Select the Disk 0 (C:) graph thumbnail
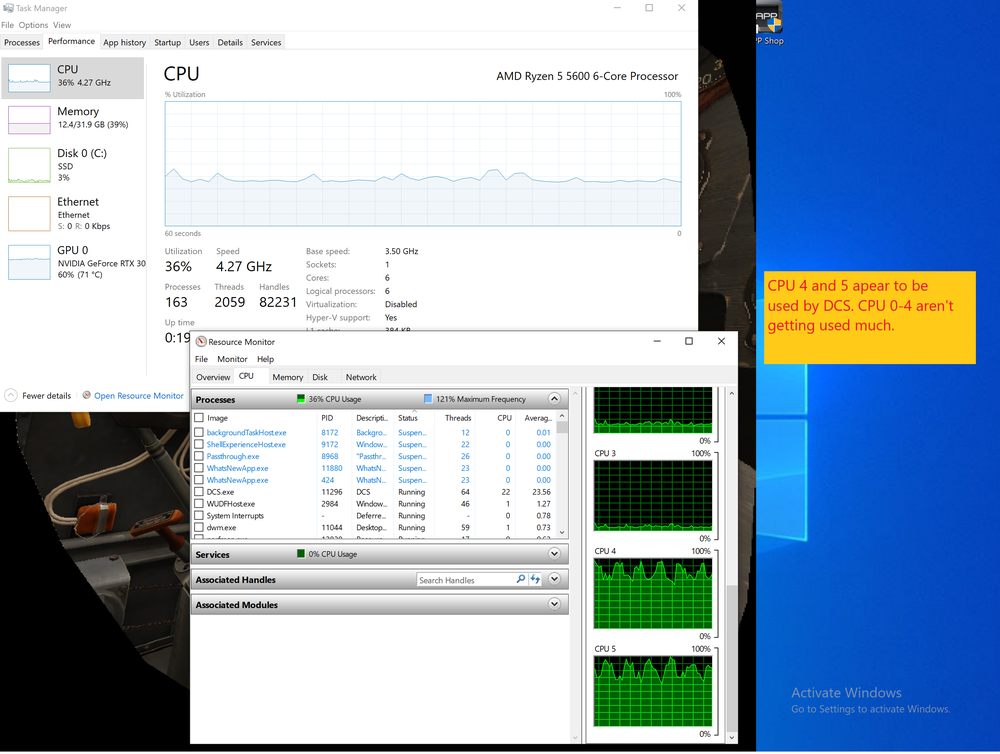This screenshot has height=754, width=1000. (x=29, y=165)
